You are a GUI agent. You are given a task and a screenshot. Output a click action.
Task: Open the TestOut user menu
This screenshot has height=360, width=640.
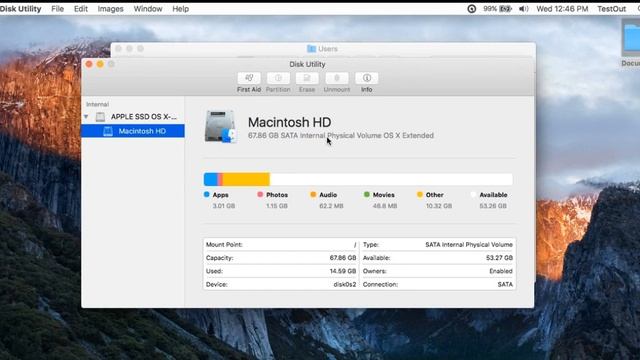[611, 9]
